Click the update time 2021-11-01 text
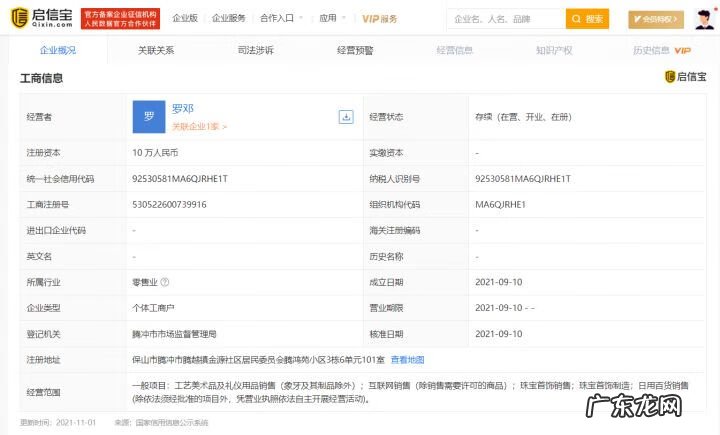This screenshot has height=435, width=720. pyautogui.click(x=58, y=422)
